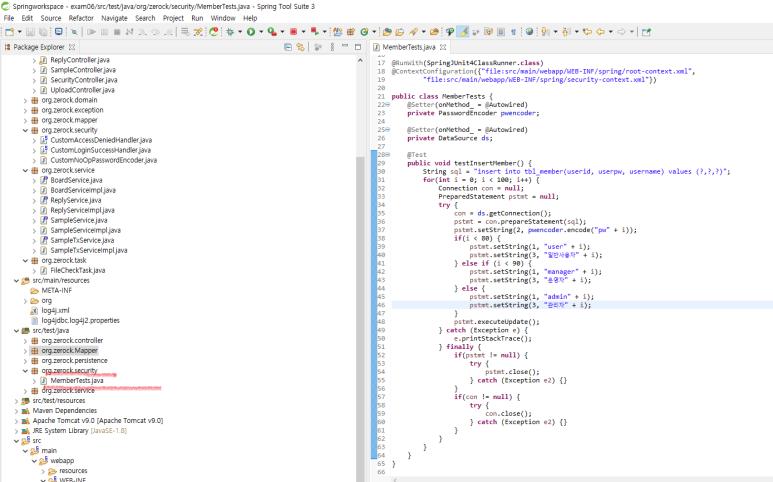Click the Open Type toolbar icon
The width and height of the screenshot is (773, 482).
click(x=387, y=32)
